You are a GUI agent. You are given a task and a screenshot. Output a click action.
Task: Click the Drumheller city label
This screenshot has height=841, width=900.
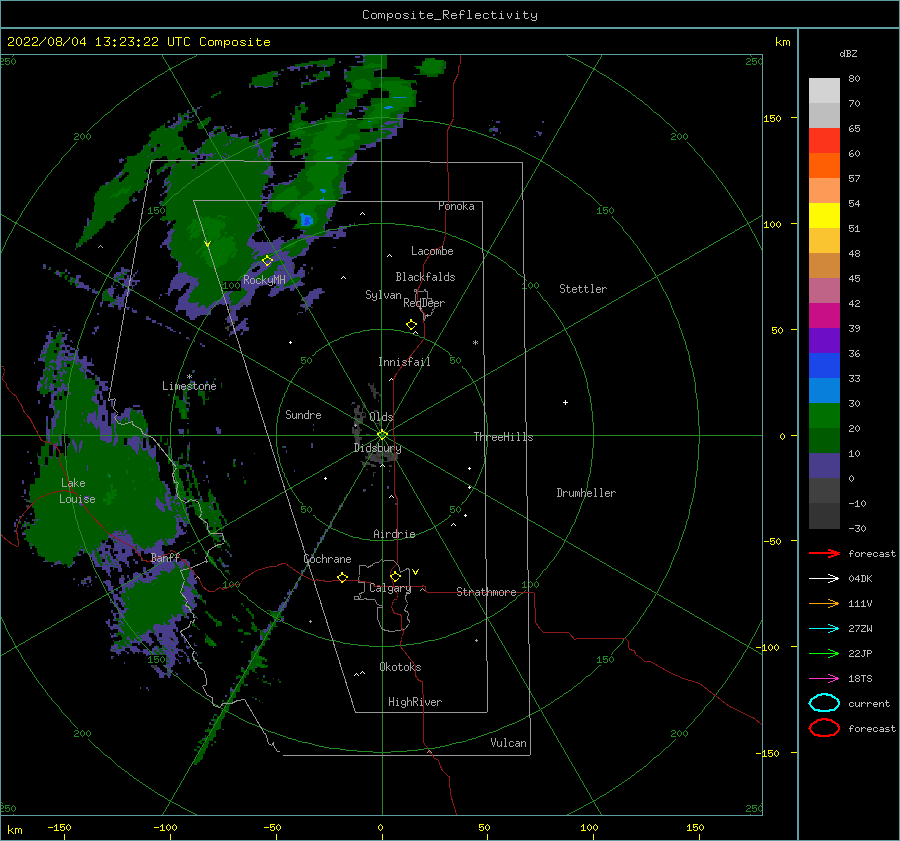[x=586, y=493]
